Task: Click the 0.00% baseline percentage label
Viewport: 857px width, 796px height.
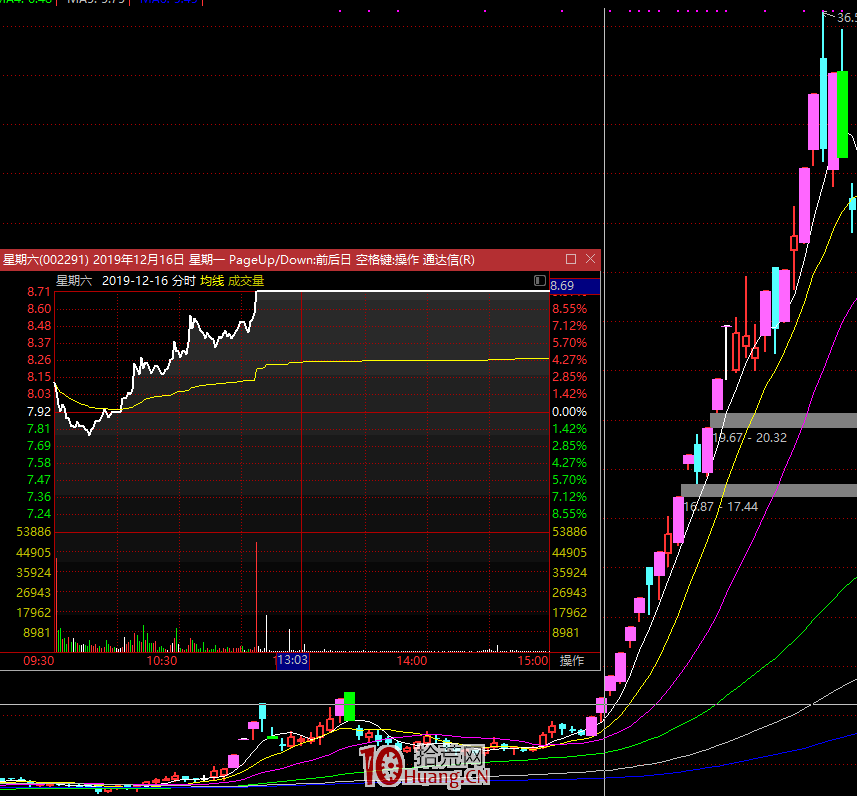Action: tap(570, 412)
